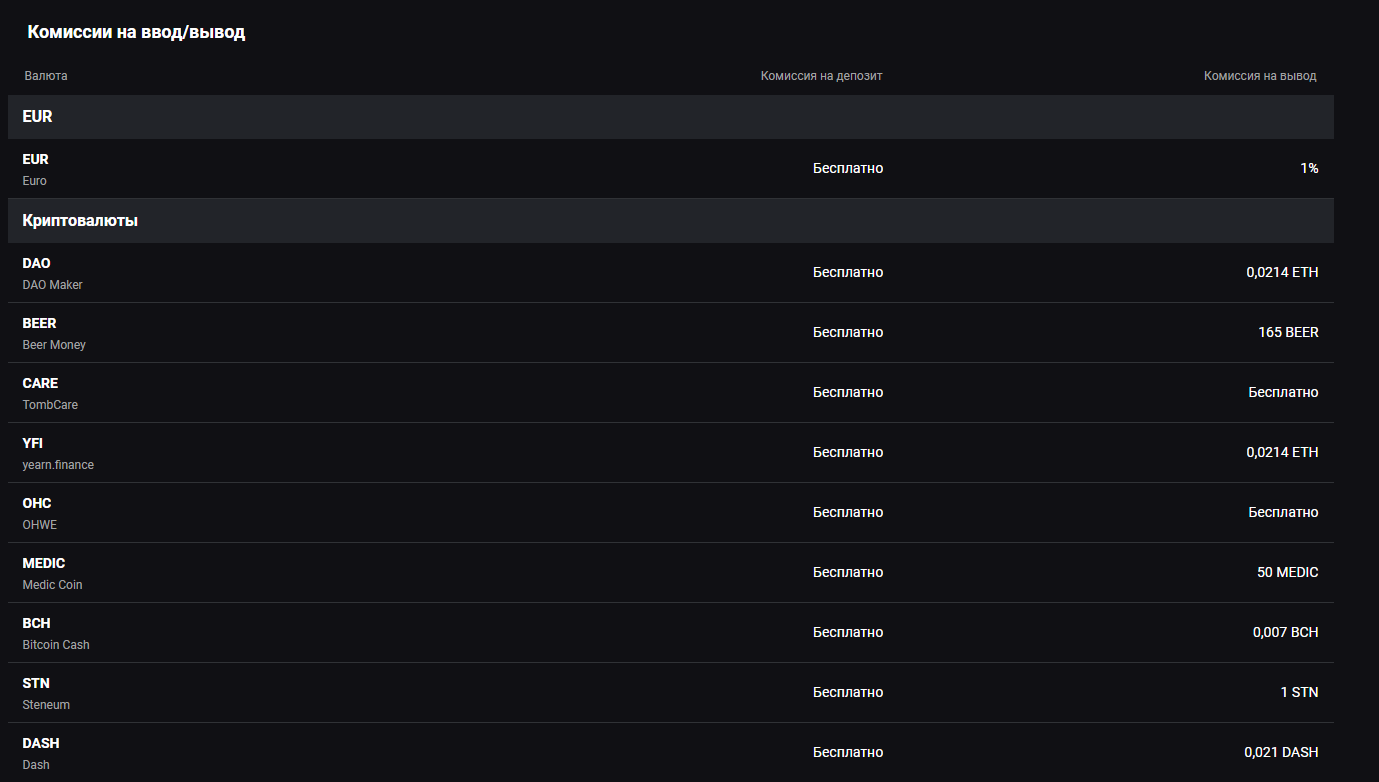Click the '0,021 DASH' withdrawal fee
This screenshot has width=1379, height=782.
click(x=1281, y=752)
